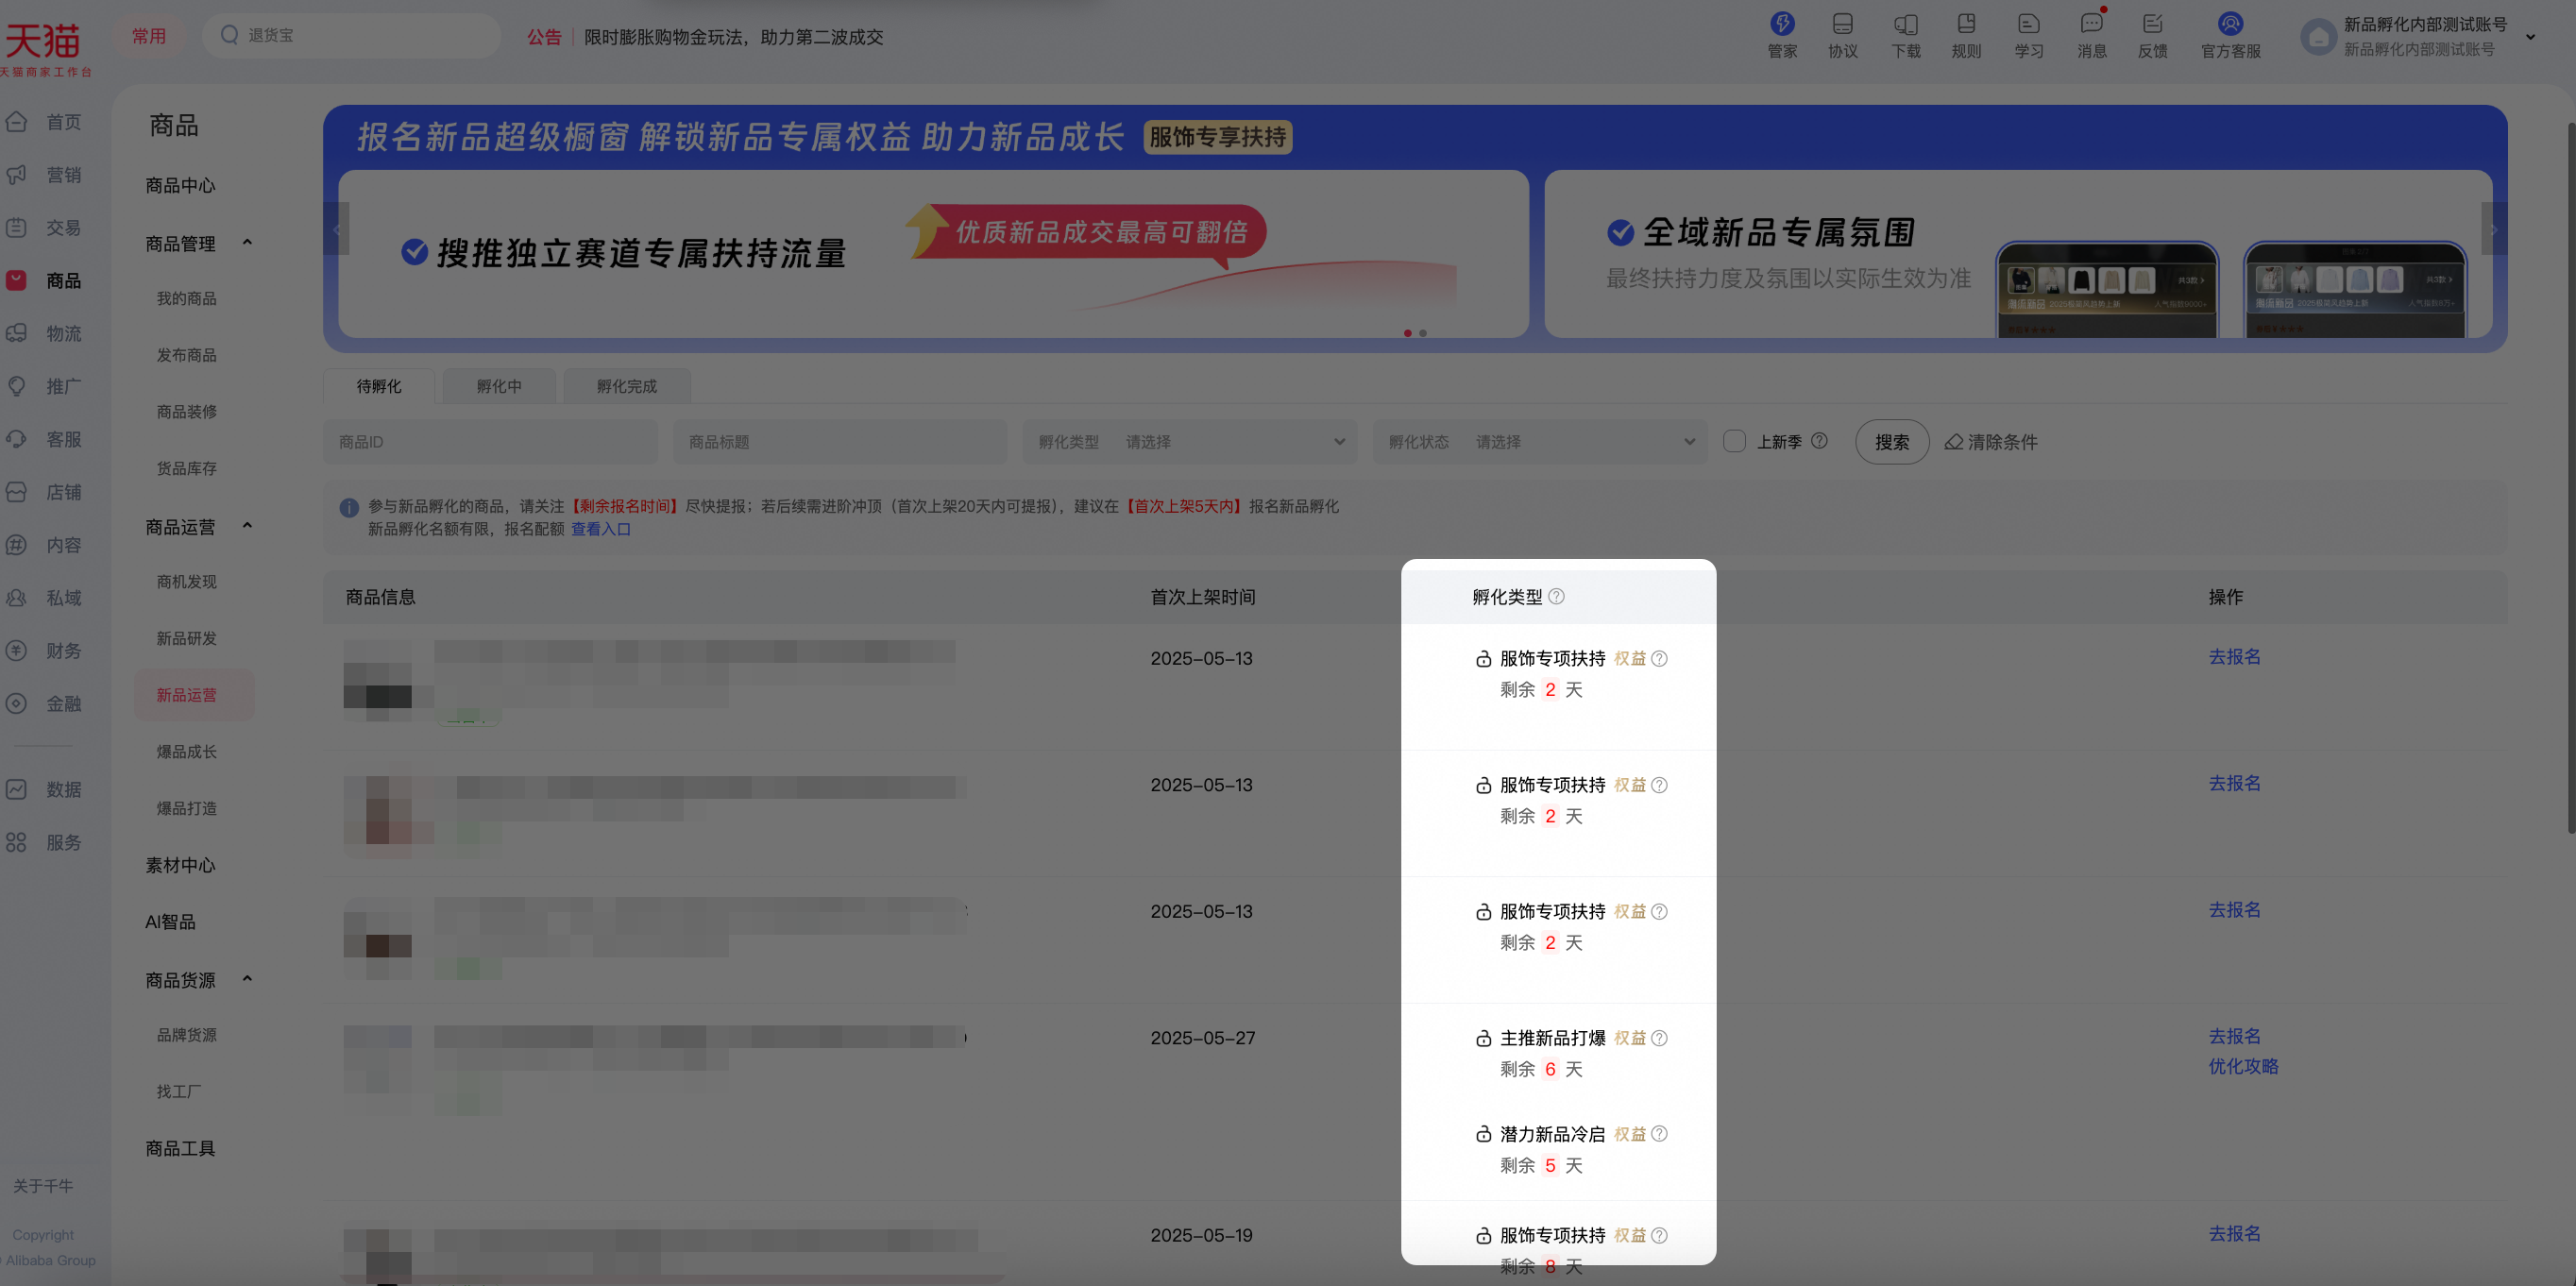Image resolution: width=2576 pixels, height=1286 pixels.
Task: Collapse the 商品运营 menu section
Action: [247, 526]
